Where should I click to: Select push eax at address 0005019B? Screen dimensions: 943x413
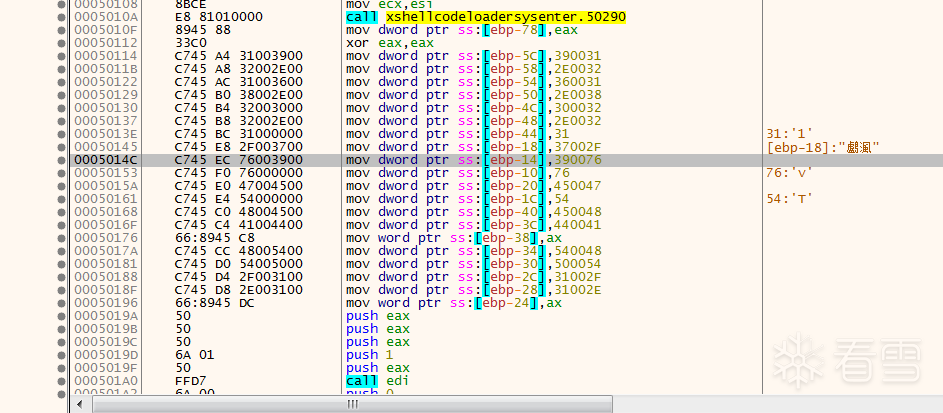tap(378, 329)
